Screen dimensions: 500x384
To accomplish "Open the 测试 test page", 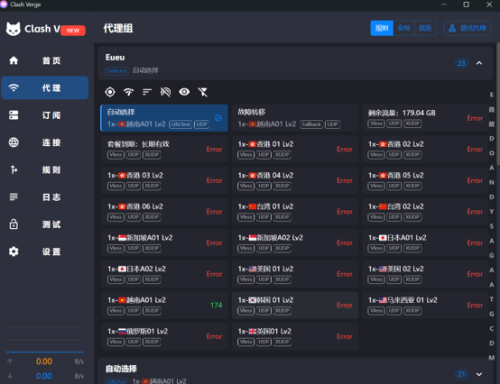I will click(x=45, y=224).
